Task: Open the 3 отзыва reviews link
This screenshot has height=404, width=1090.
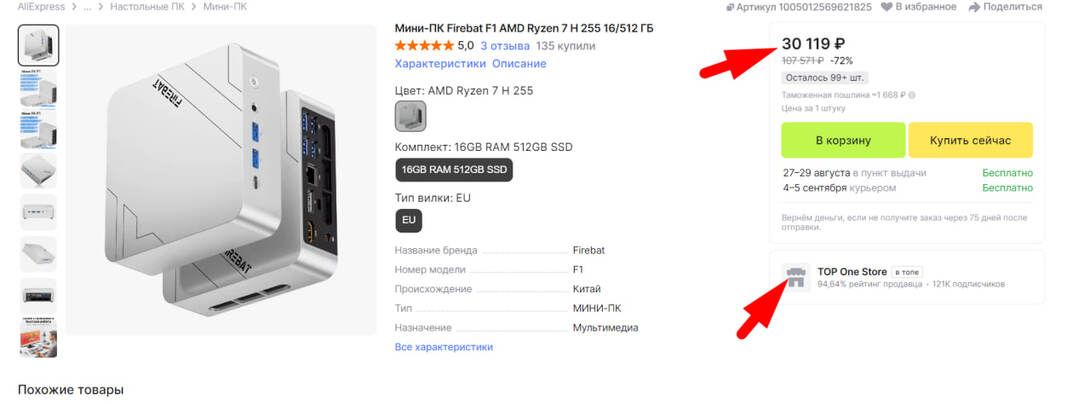Action: coord(505,46)
